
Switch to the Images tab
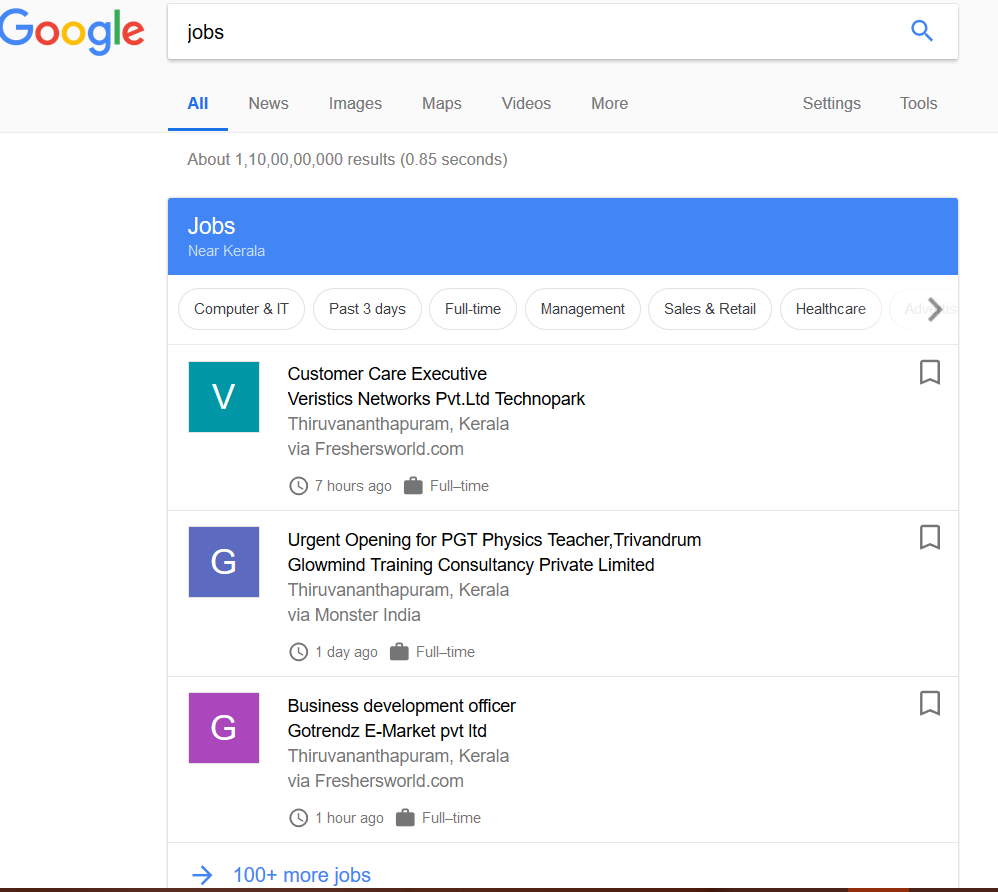[355, 104]
